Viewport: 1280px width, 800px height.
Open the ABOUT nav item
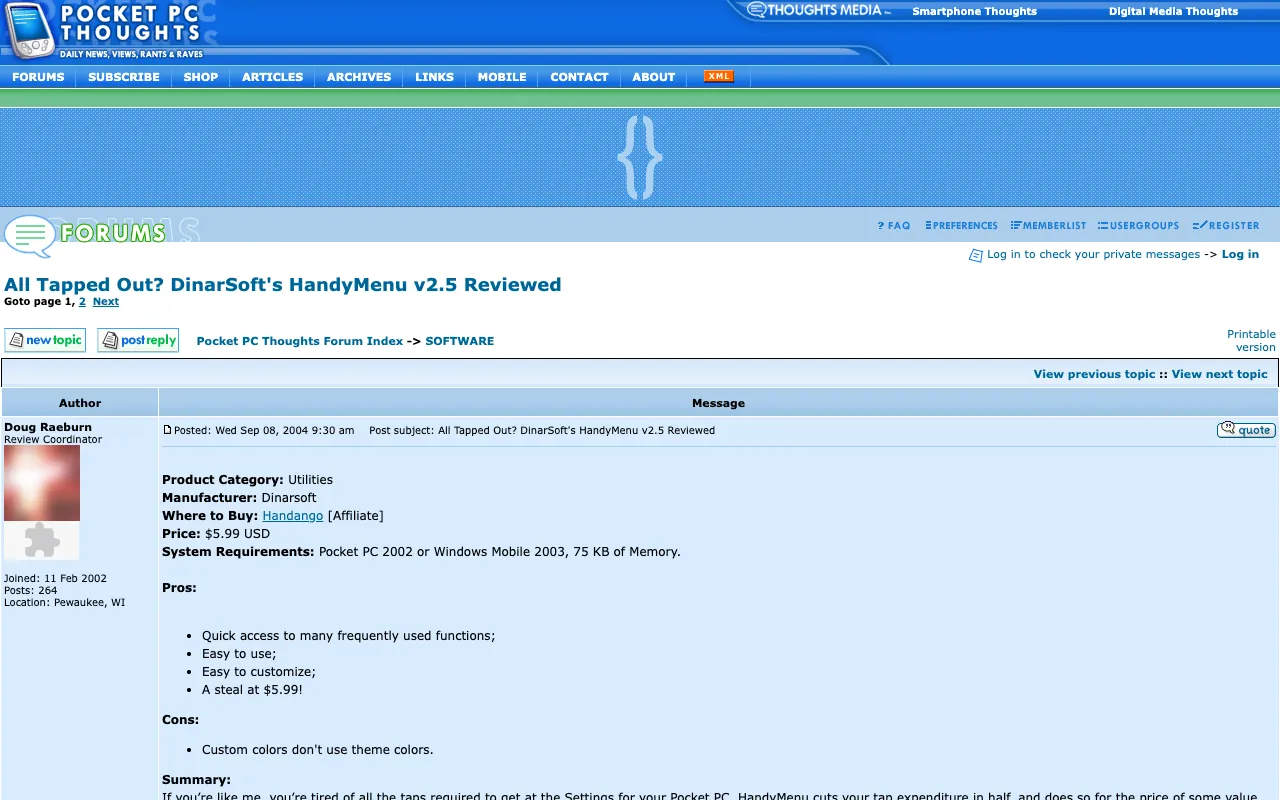coord(654,77)
